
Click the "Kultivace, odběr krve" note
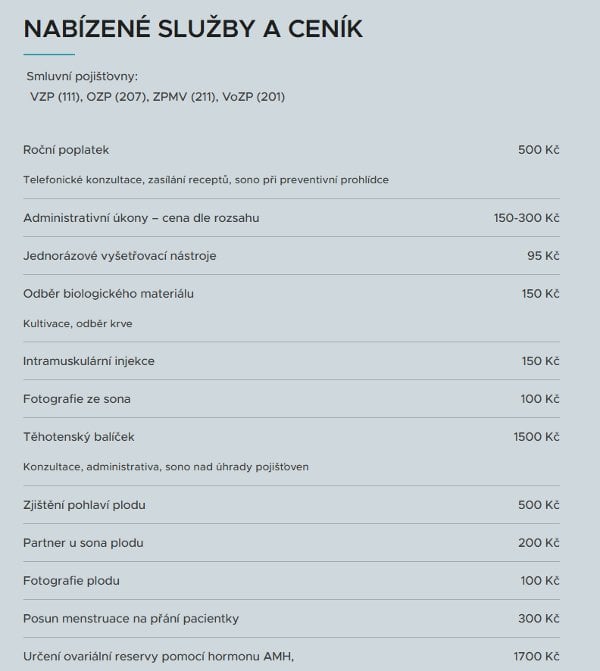click(77, 324)
